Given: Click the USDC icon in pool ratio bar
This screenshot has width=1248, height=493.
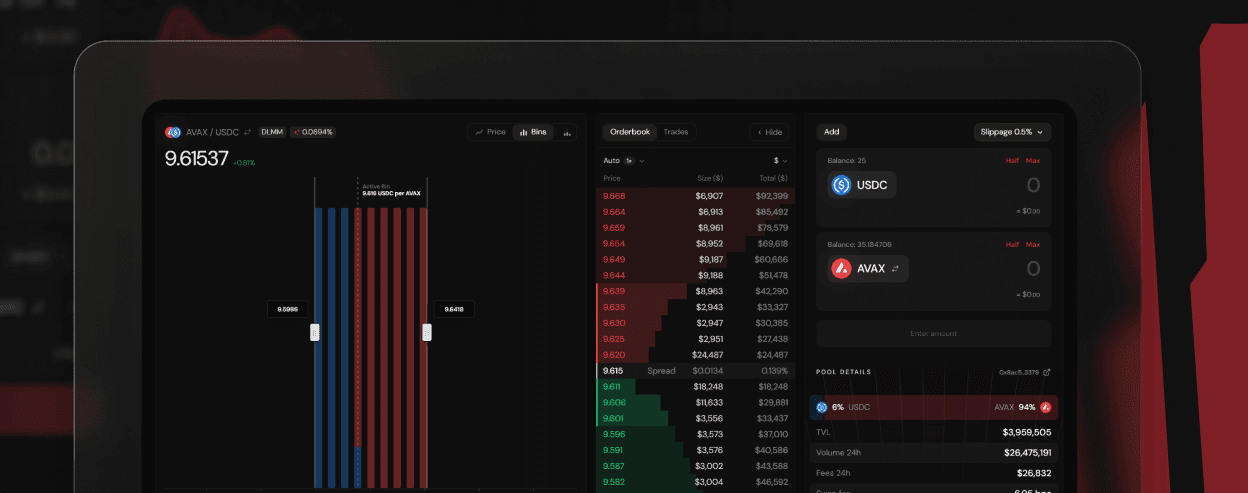Looking at the screenshot, I should (x=822, y=407).
